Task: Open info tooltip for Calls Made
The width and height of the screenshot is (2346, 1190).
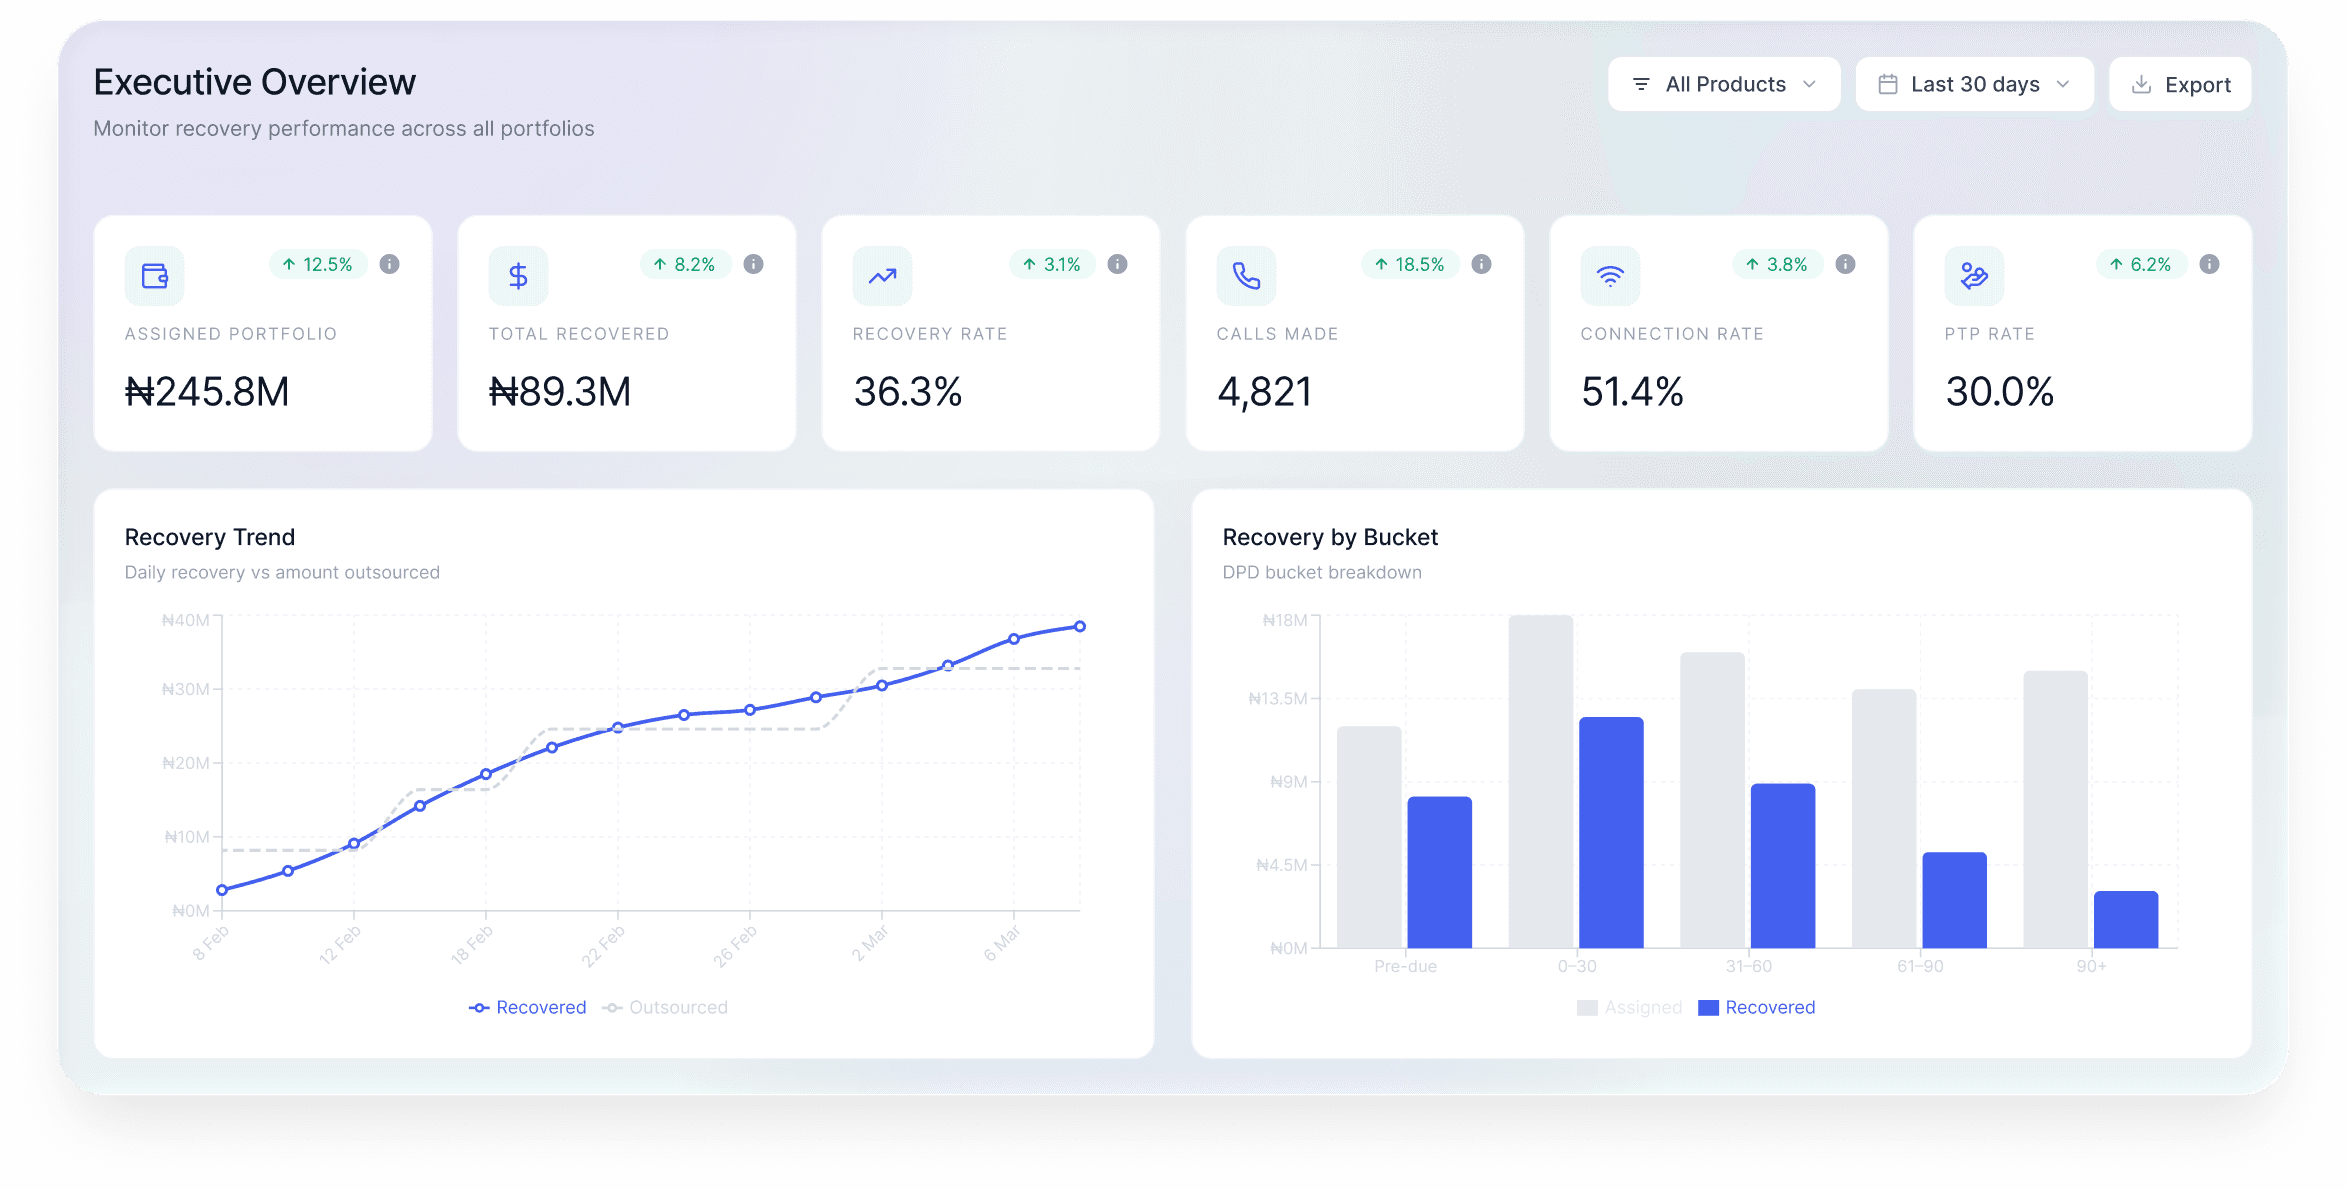Action: (1482, 264)
